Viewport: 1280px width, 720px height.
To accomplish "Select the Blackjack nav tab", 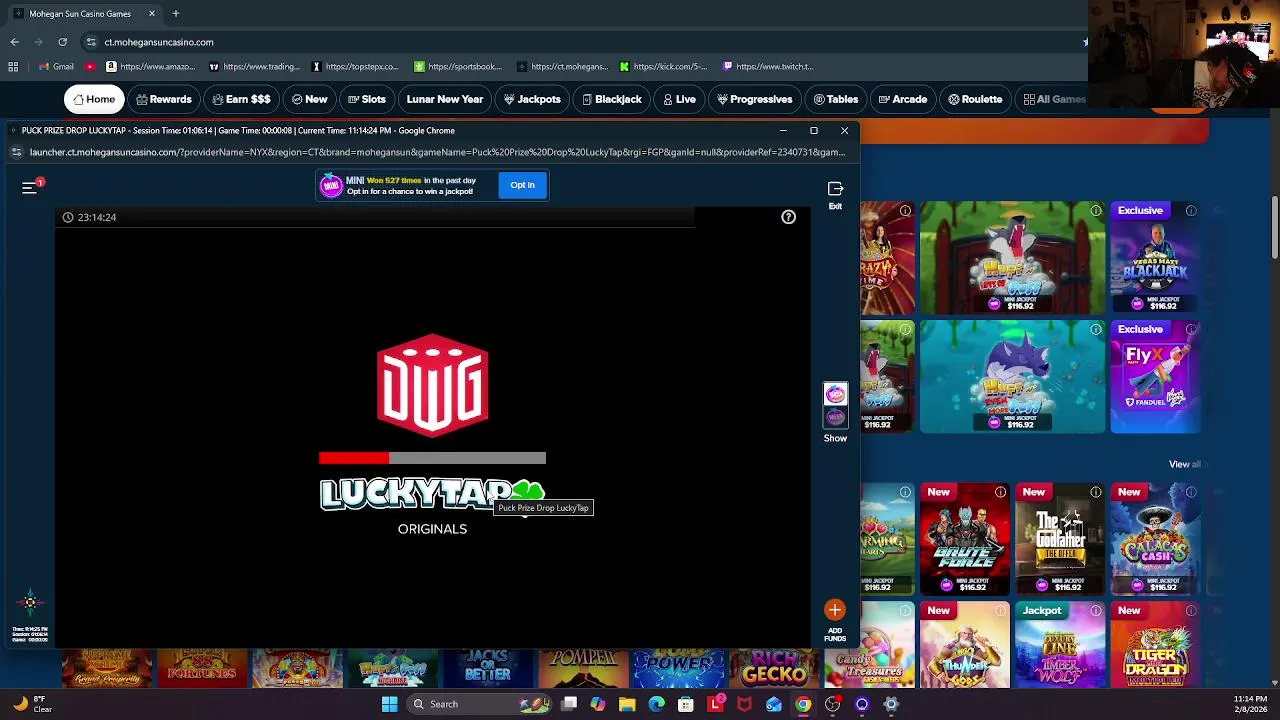I will 611,99.
